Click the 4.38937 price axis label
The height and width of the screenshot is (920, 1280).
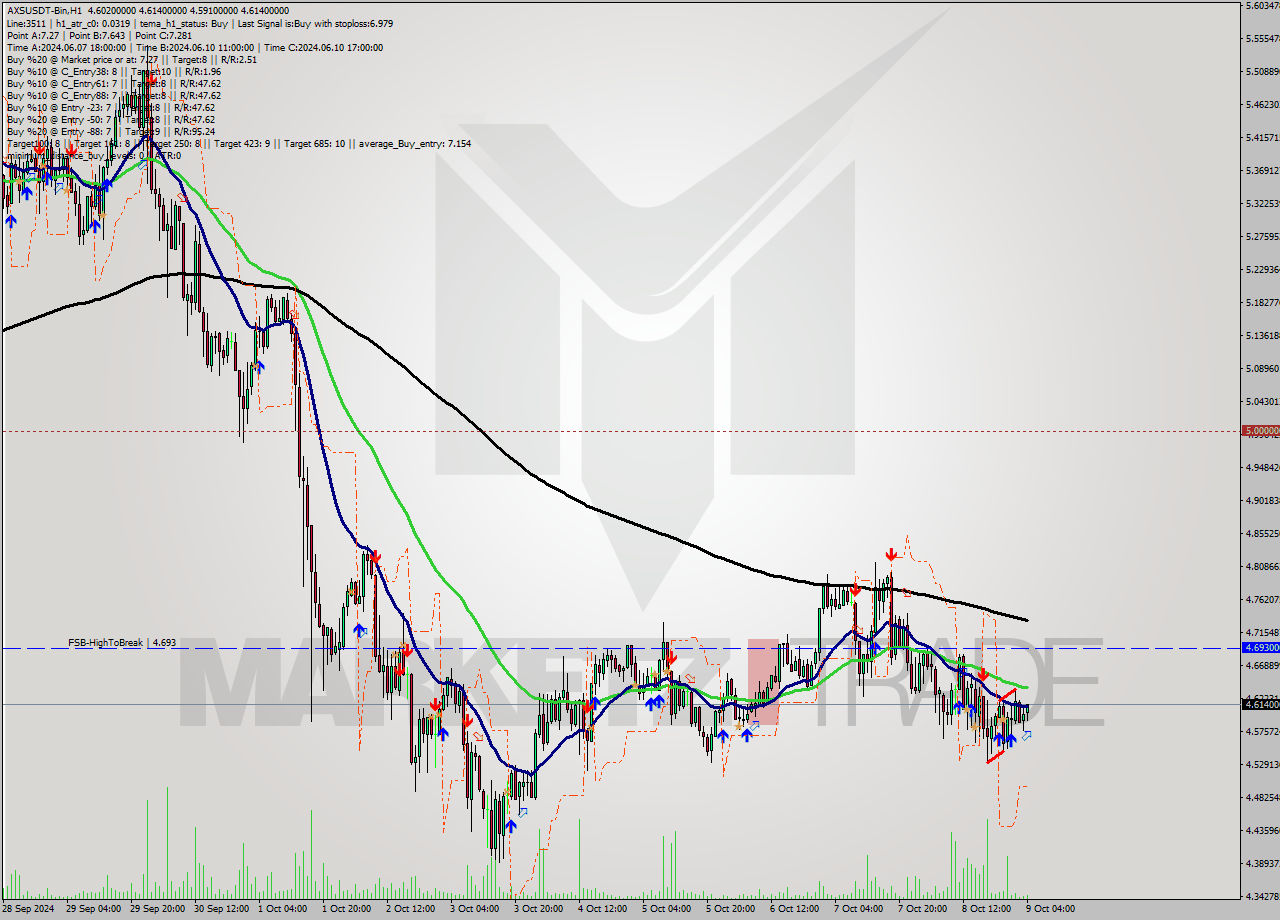(x=1262, y=863)
